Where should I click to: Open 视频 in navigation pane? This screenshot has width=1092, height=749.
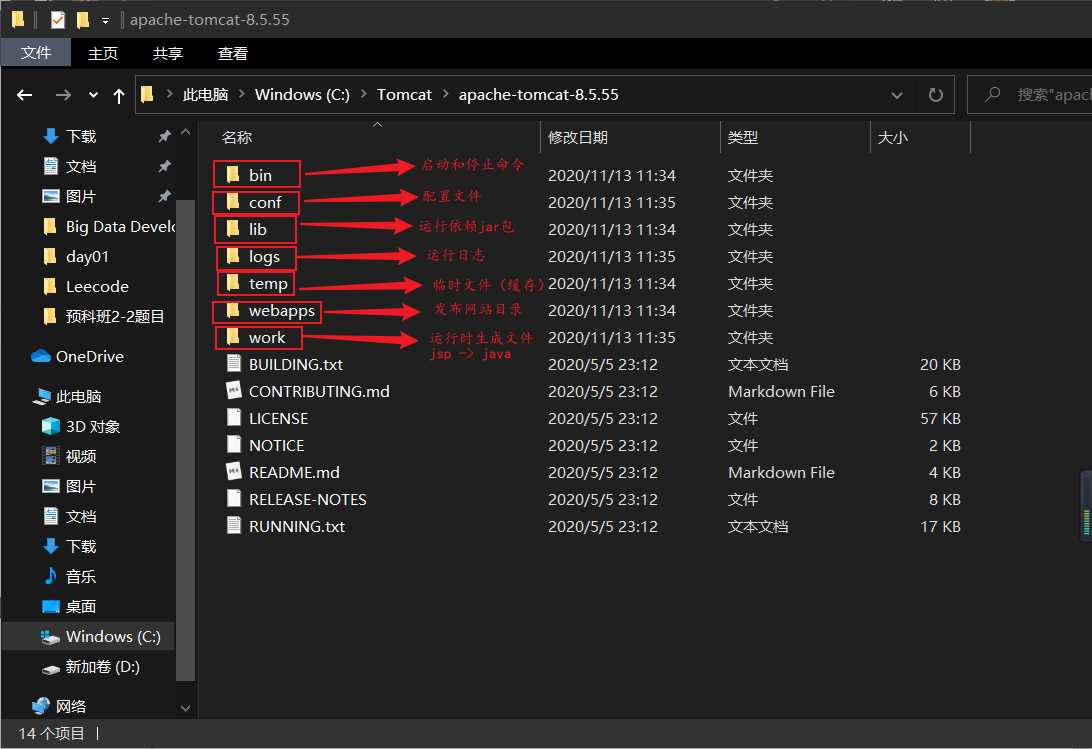click(x=81, y=456)
